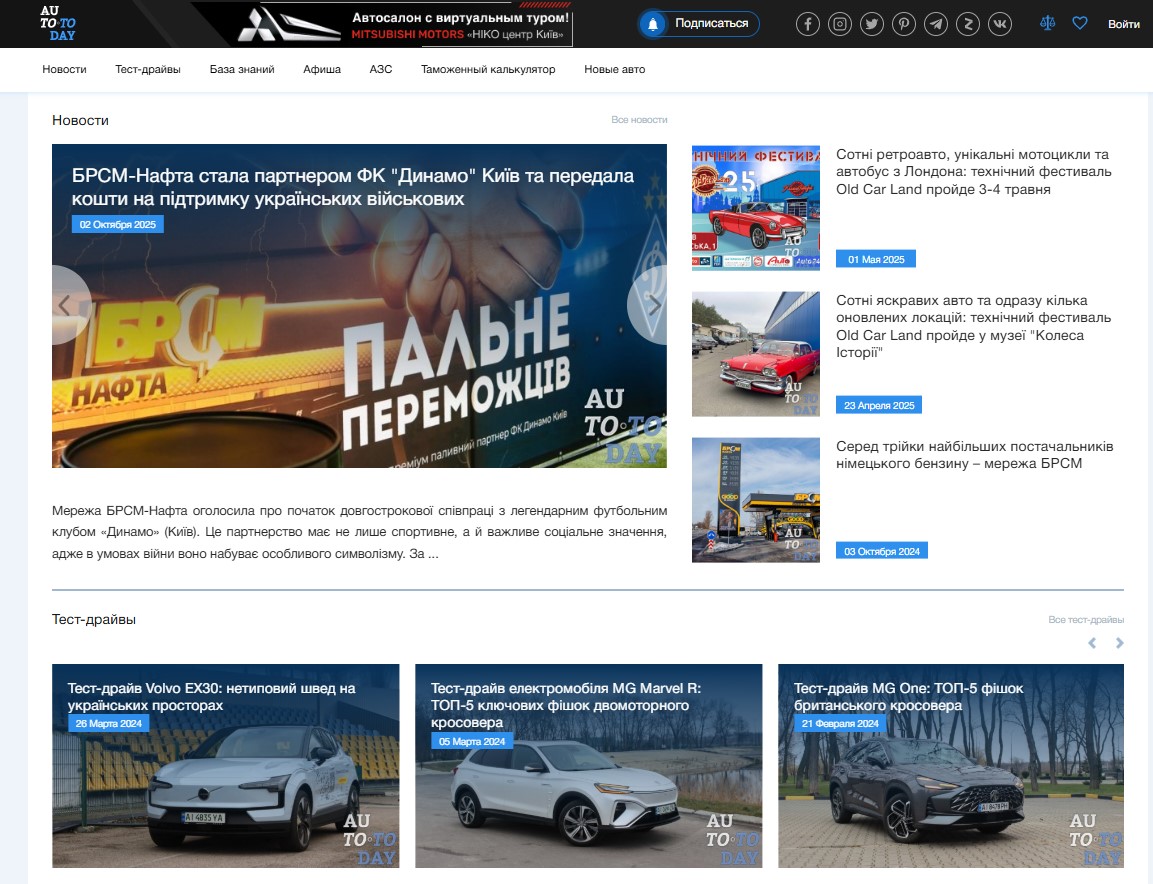
Task: Open MG Marvel R test-drive card
Action: pos(589,766)
